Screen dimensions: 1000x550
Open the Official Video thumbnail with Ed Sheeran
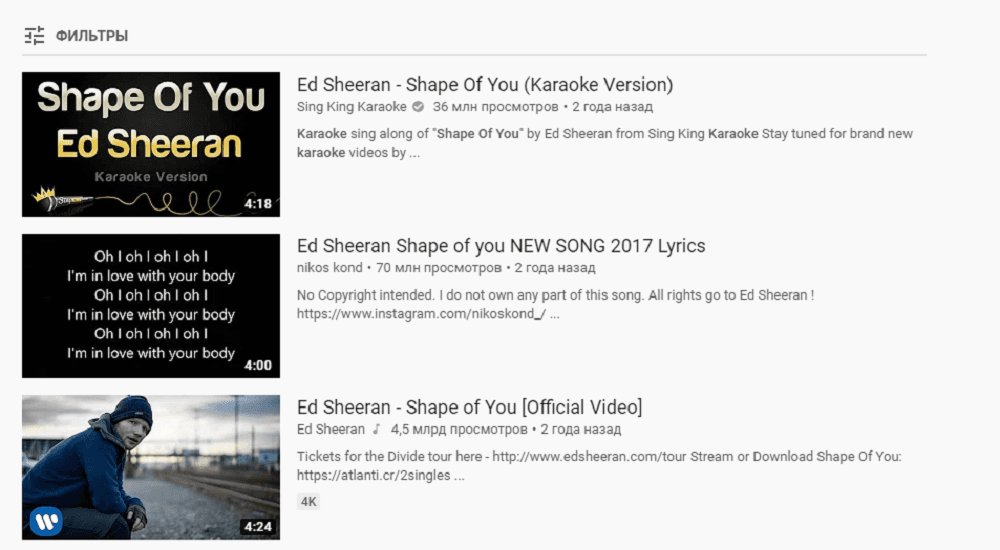click(151, 467)
